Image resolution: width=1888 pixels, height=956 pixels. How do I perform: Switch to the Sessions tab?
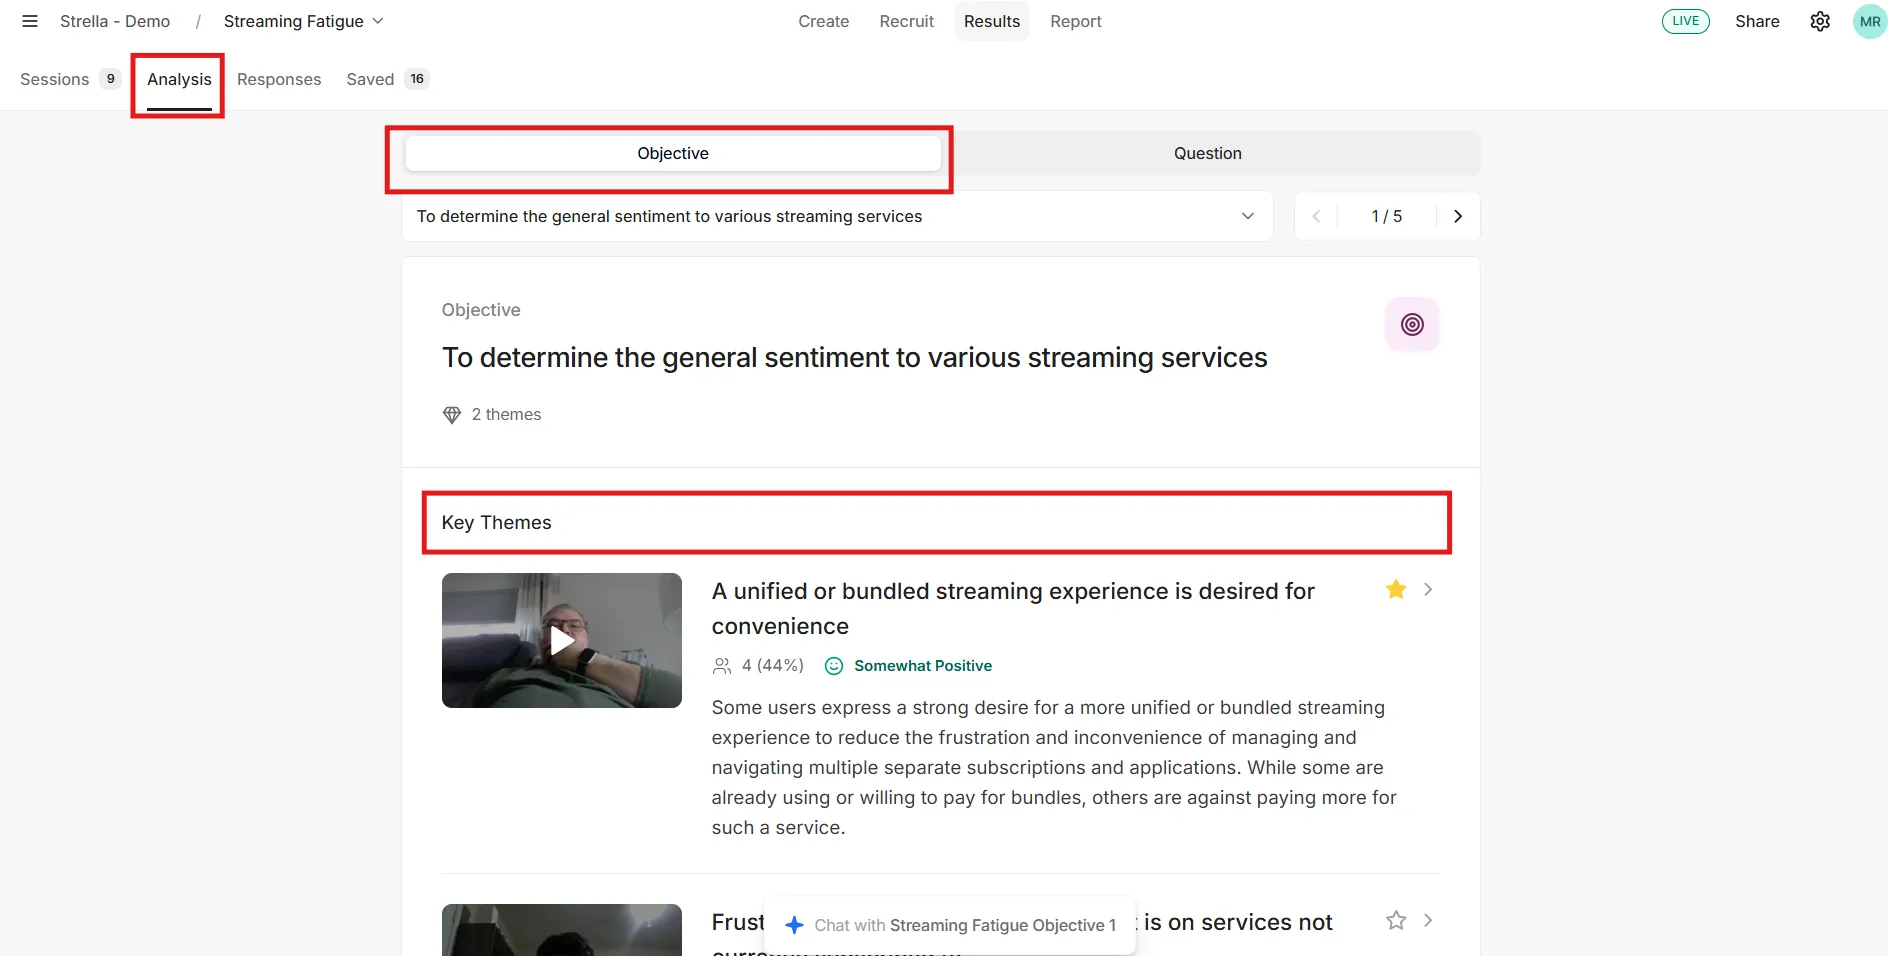70,79
